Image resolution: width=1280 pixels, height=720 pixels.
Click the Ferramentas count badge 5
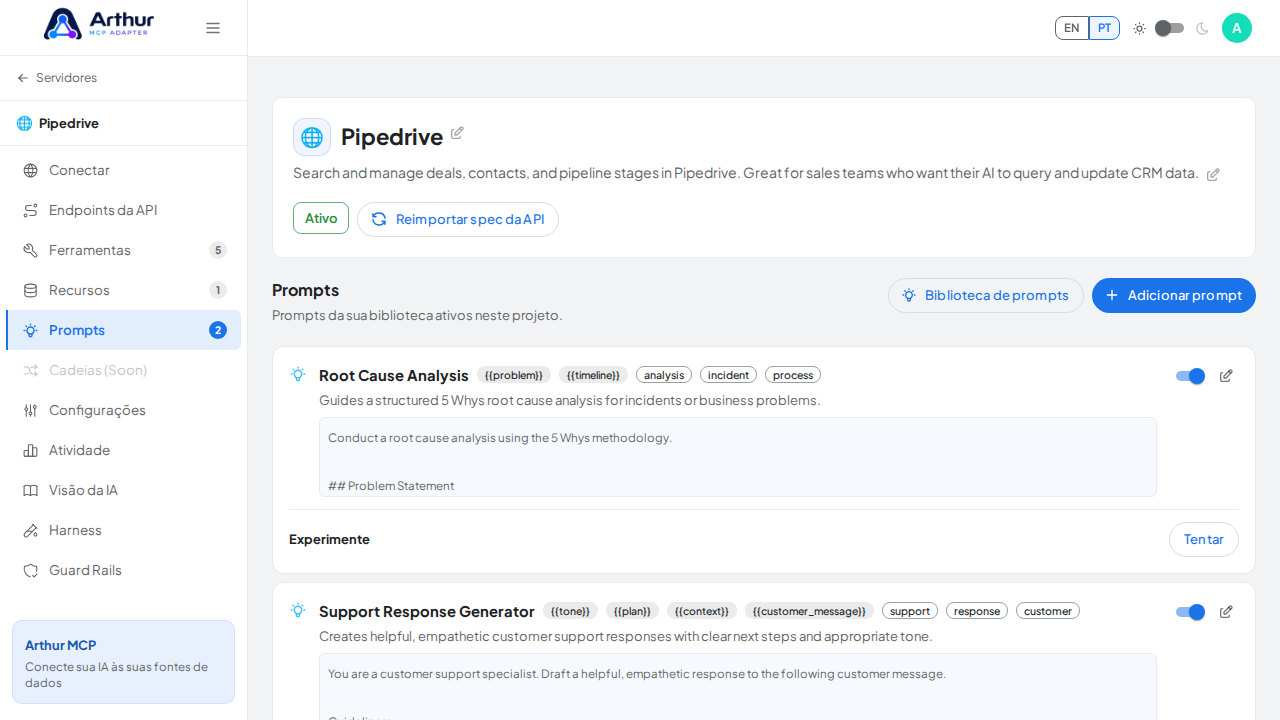click(218, 250)
